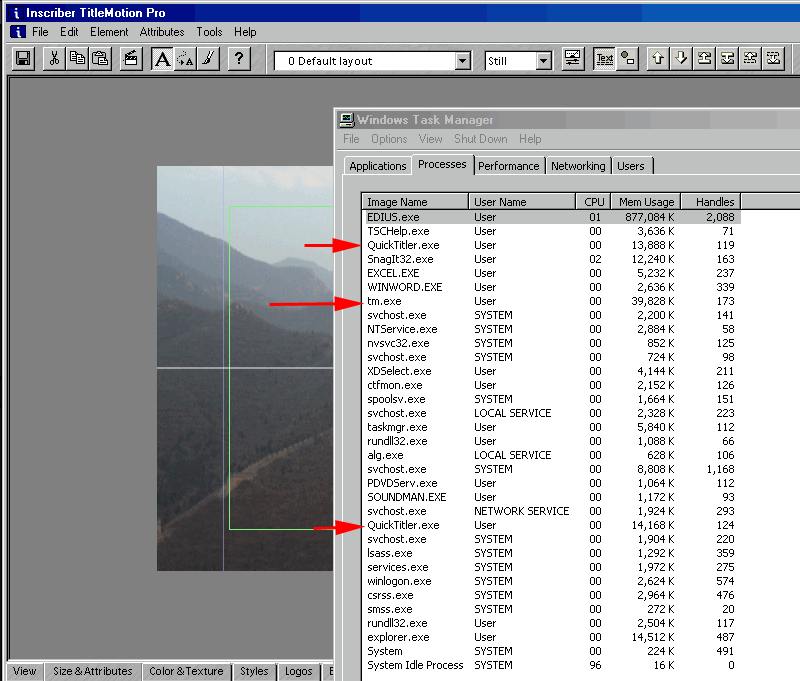Open the Help menu in TitleMotion Pro

[x=245, y=32]
